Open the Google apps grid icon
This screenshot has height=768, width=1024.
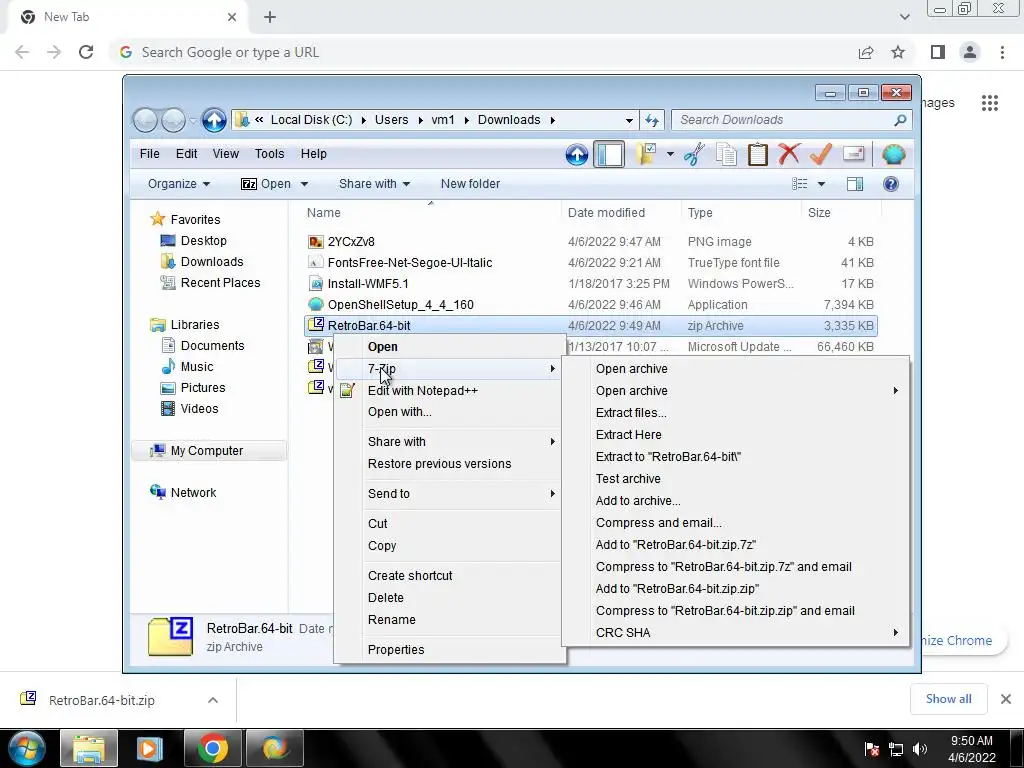(x=989, y=103)
